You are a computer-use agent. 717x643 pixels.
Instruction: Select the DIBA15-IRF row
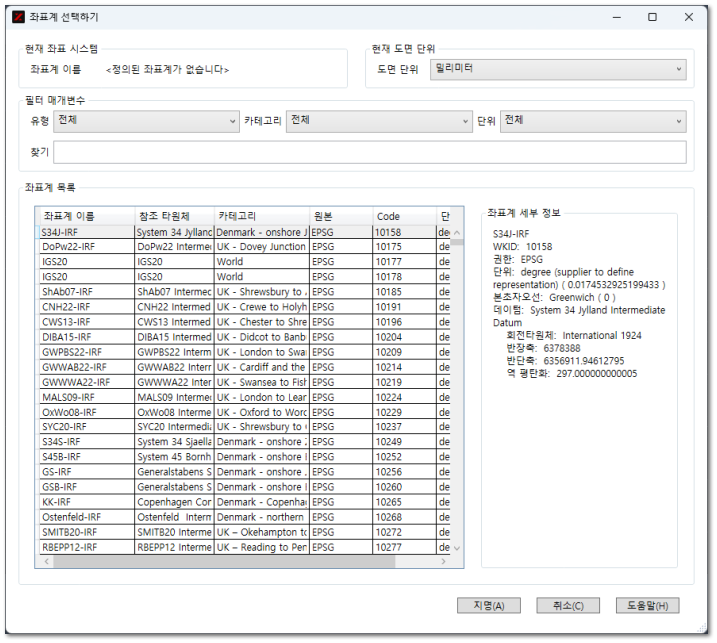[245, 337]
